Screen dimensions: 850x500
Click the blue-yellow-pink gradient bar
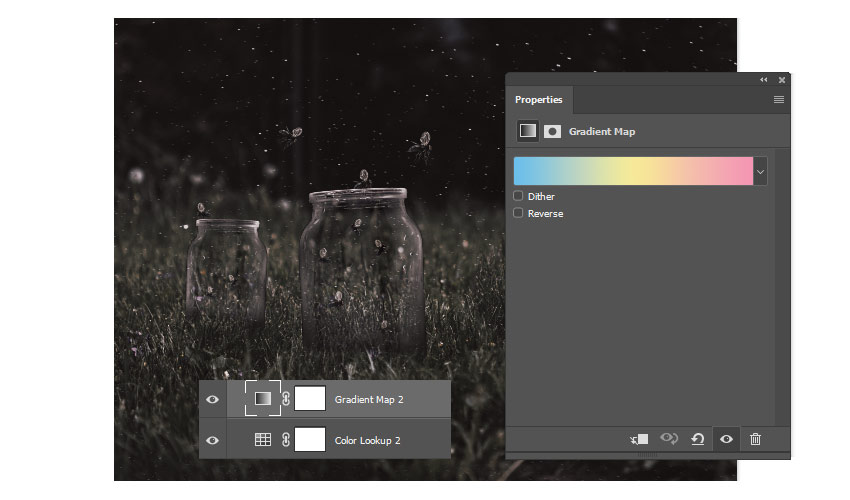[x=633, y=171]
